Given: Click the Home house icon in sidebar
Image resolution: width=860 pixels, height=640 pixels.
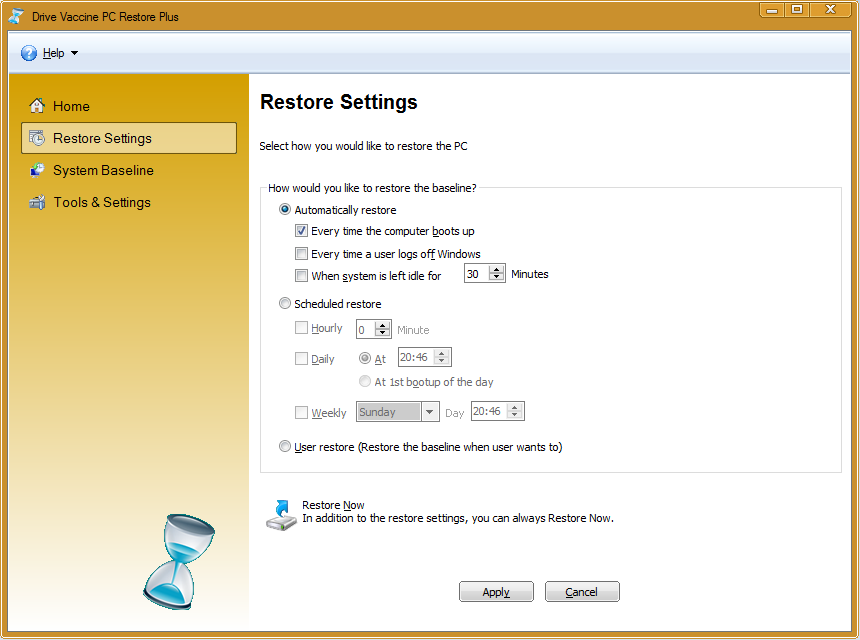Looking at the screenshot, I should pos(37,105).
